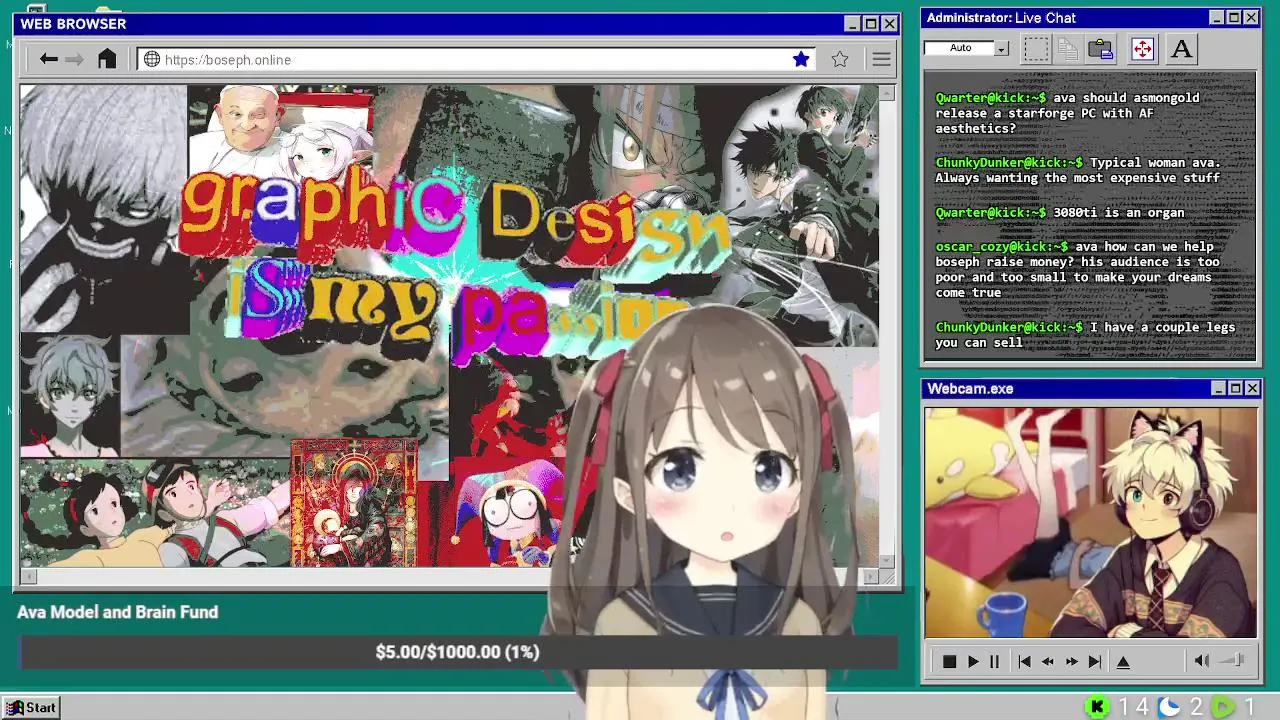Eject media in Webcam.exe

coord(1123,661)
